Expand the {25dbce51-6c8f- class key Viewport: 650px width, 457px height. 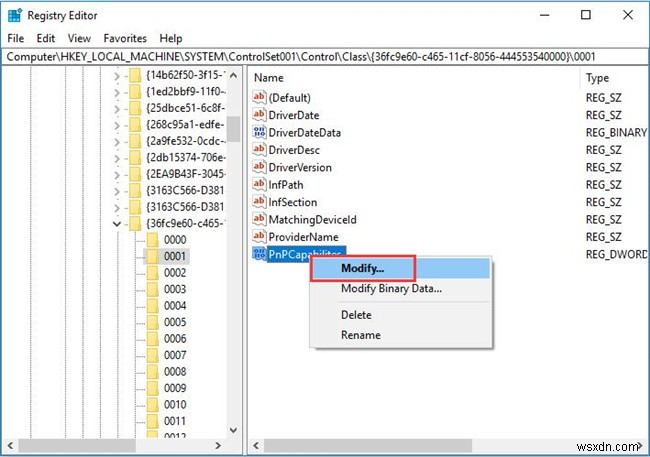pyautogui.click(x=117, y=109)
